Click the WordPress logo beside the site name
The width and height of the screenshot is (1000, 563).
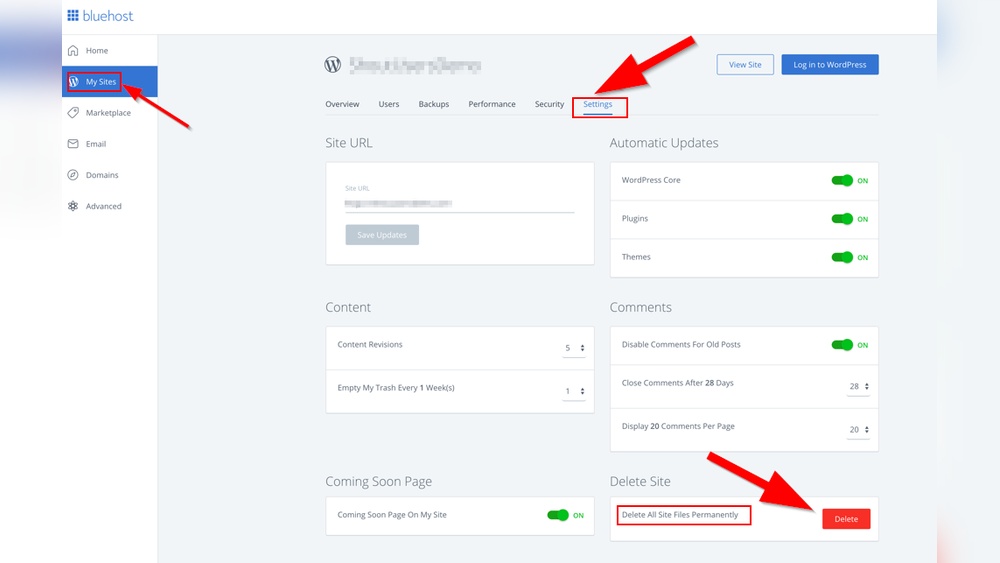(x=333, y=64)
